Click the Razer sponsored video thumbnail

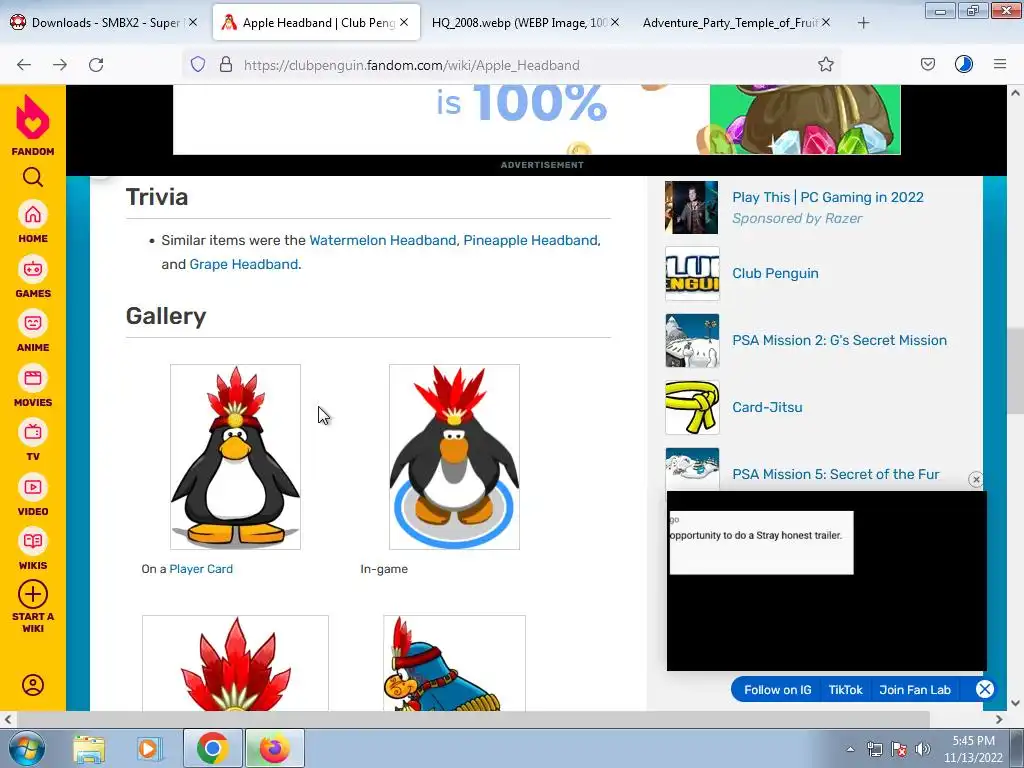coord(692,208)
